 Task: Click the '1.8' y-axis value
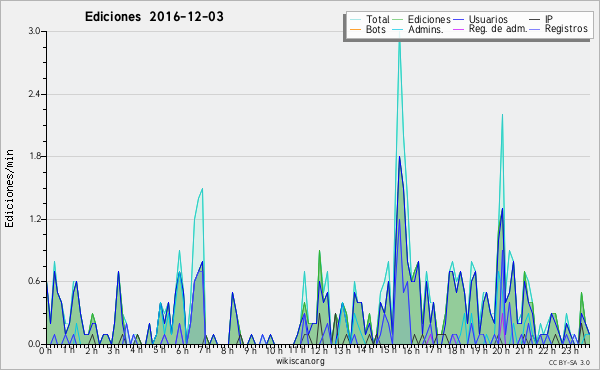click(x=34, y=156)
